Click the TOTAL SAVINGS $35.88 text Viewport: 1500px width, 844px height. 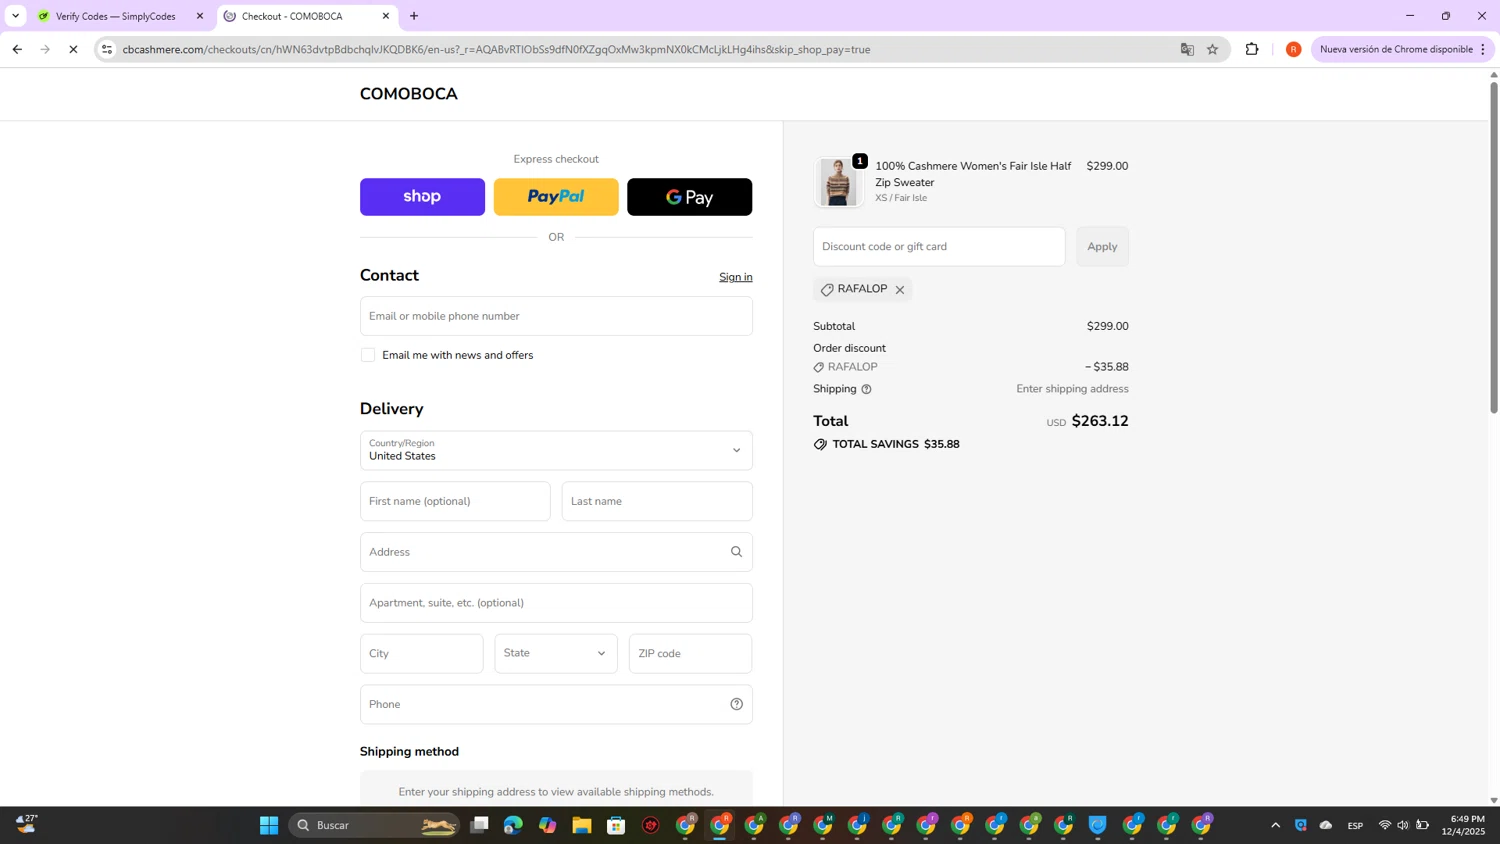896,444
